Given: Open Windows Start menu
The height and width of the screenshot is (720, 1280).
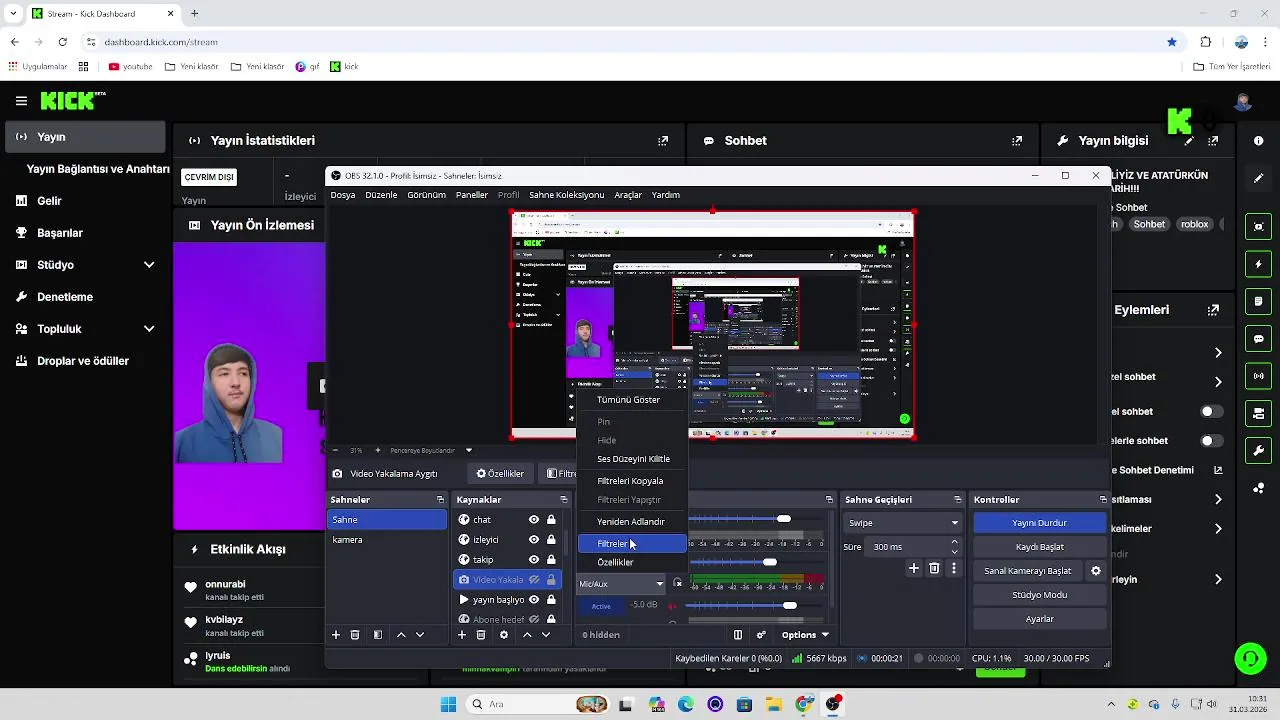Looking at the screenshot, I should [x=448, y=704].
